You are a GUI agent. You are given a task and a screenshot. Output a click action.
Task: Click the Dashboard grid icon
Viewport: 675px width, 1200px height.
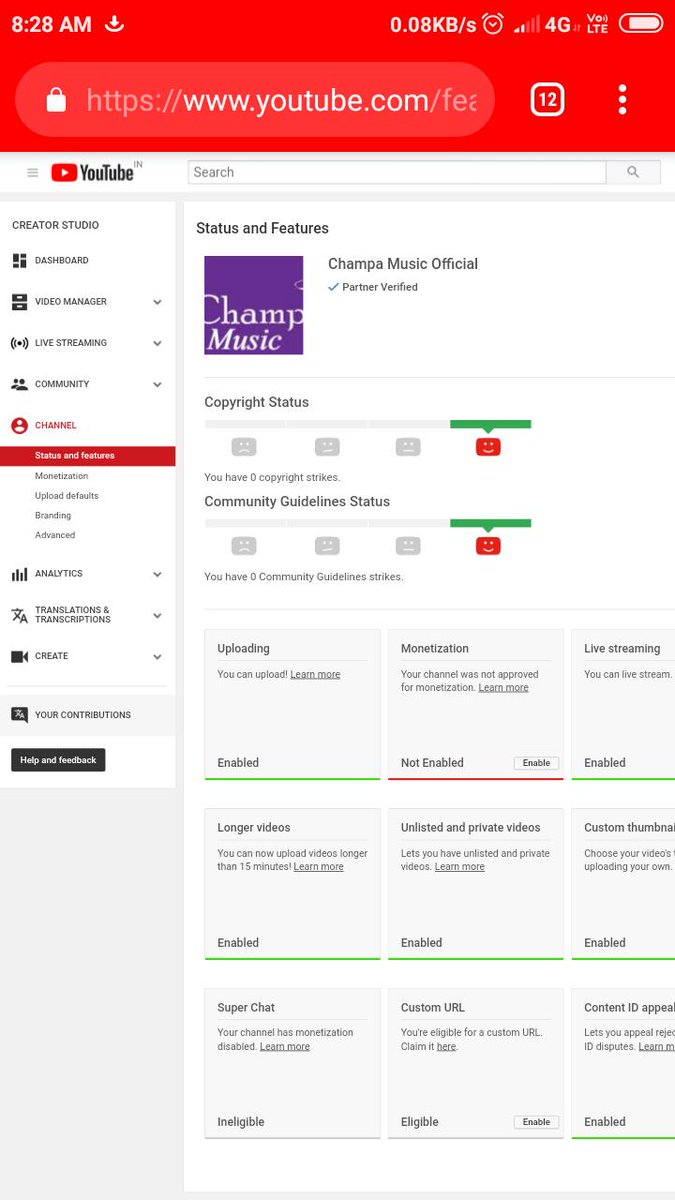point(19,261)
